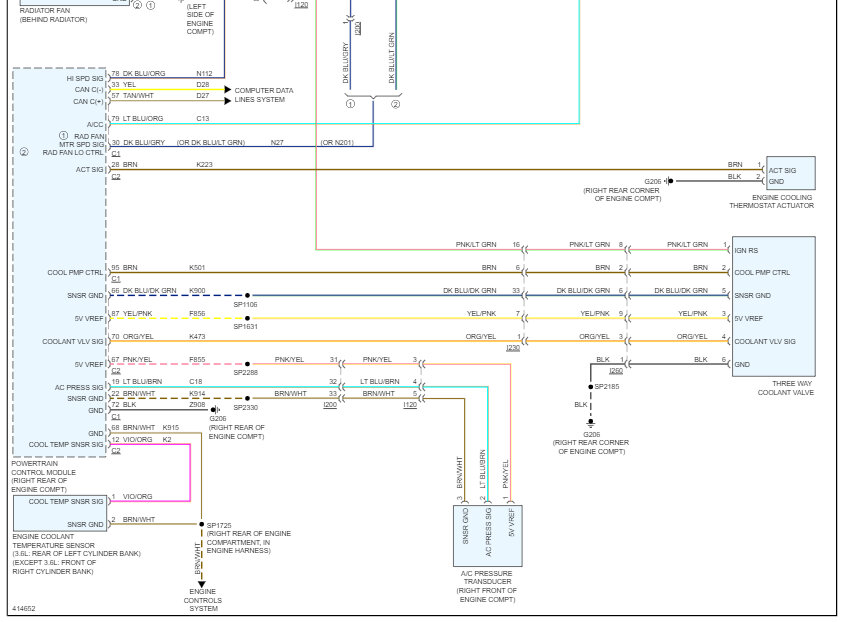Click splice label SP2288

(246, 372)
